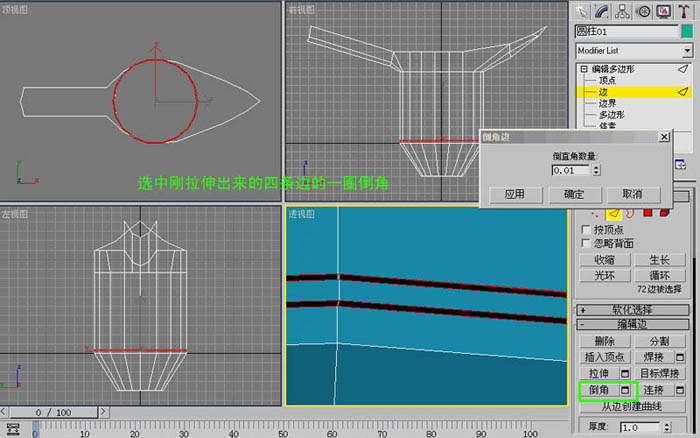Click the 厚度 value field
Screen dimensions: 700x438
[x=640, y=427]
